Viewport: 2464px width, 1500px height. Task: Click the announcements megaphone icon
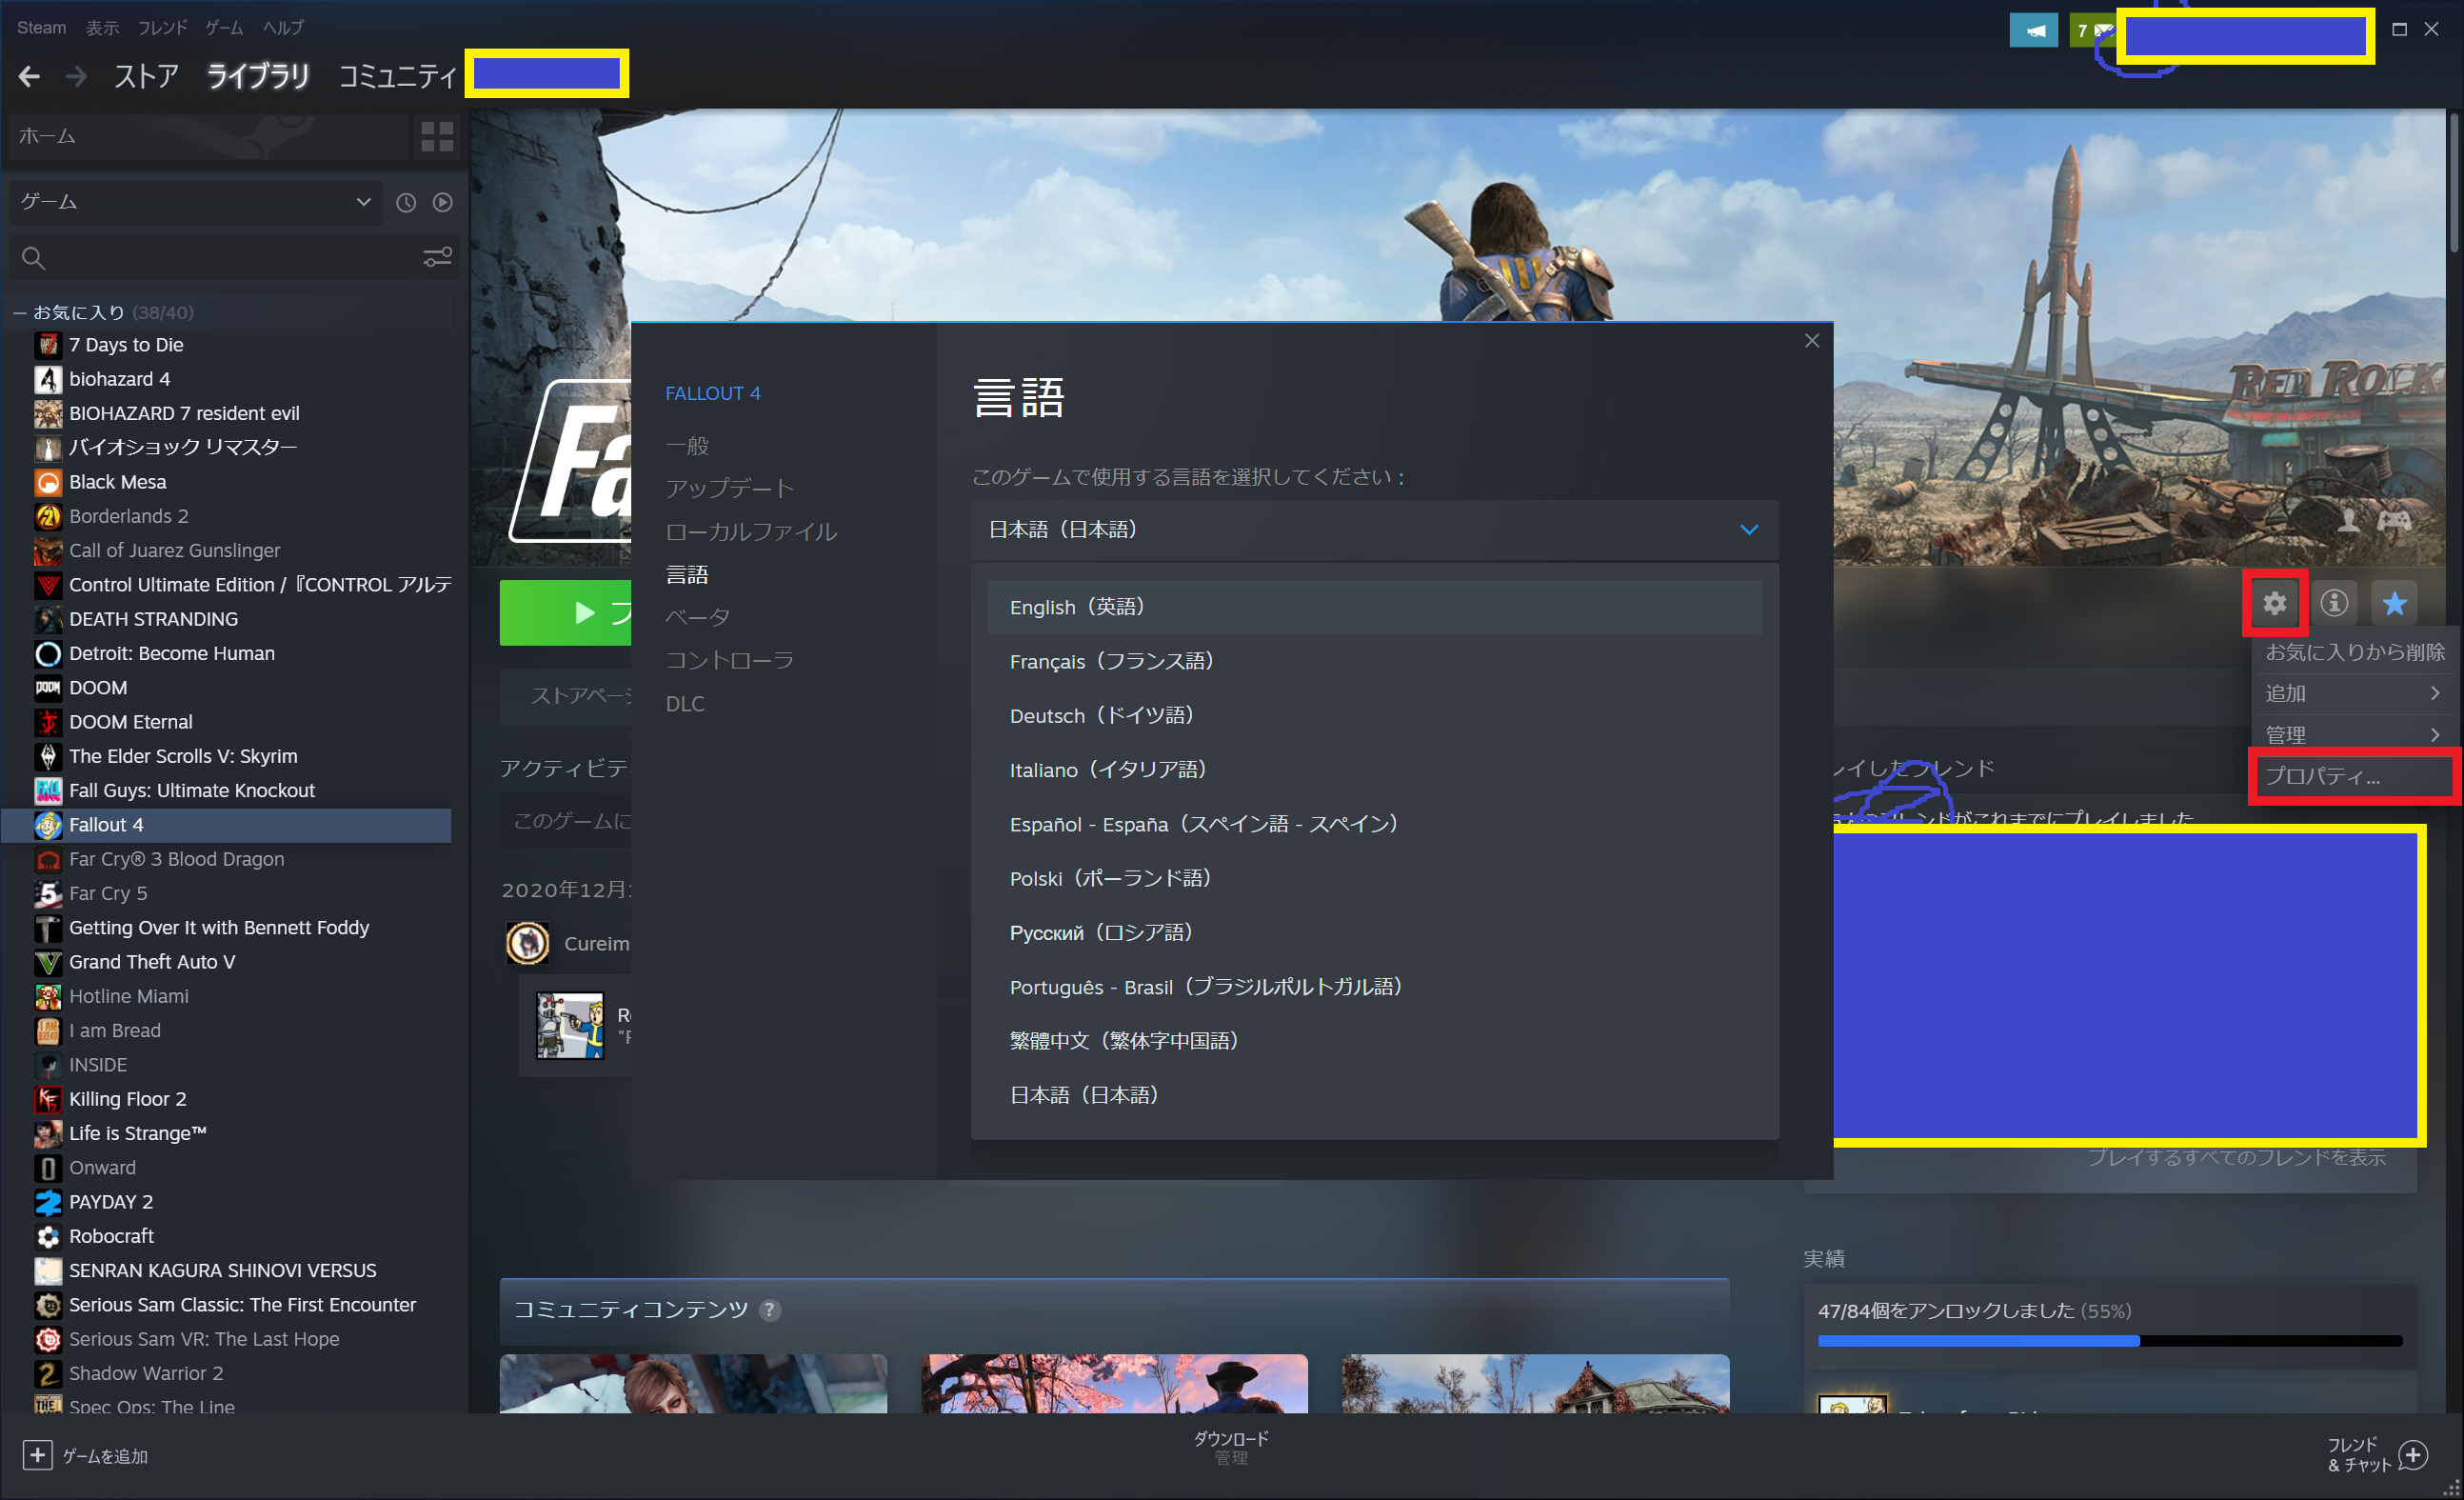coord(2034,30)
